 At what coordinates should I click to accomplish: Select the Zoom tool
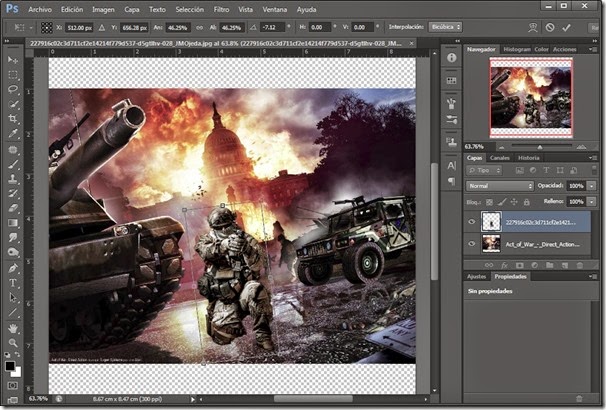pyautogui.click(x=13, y=343)
